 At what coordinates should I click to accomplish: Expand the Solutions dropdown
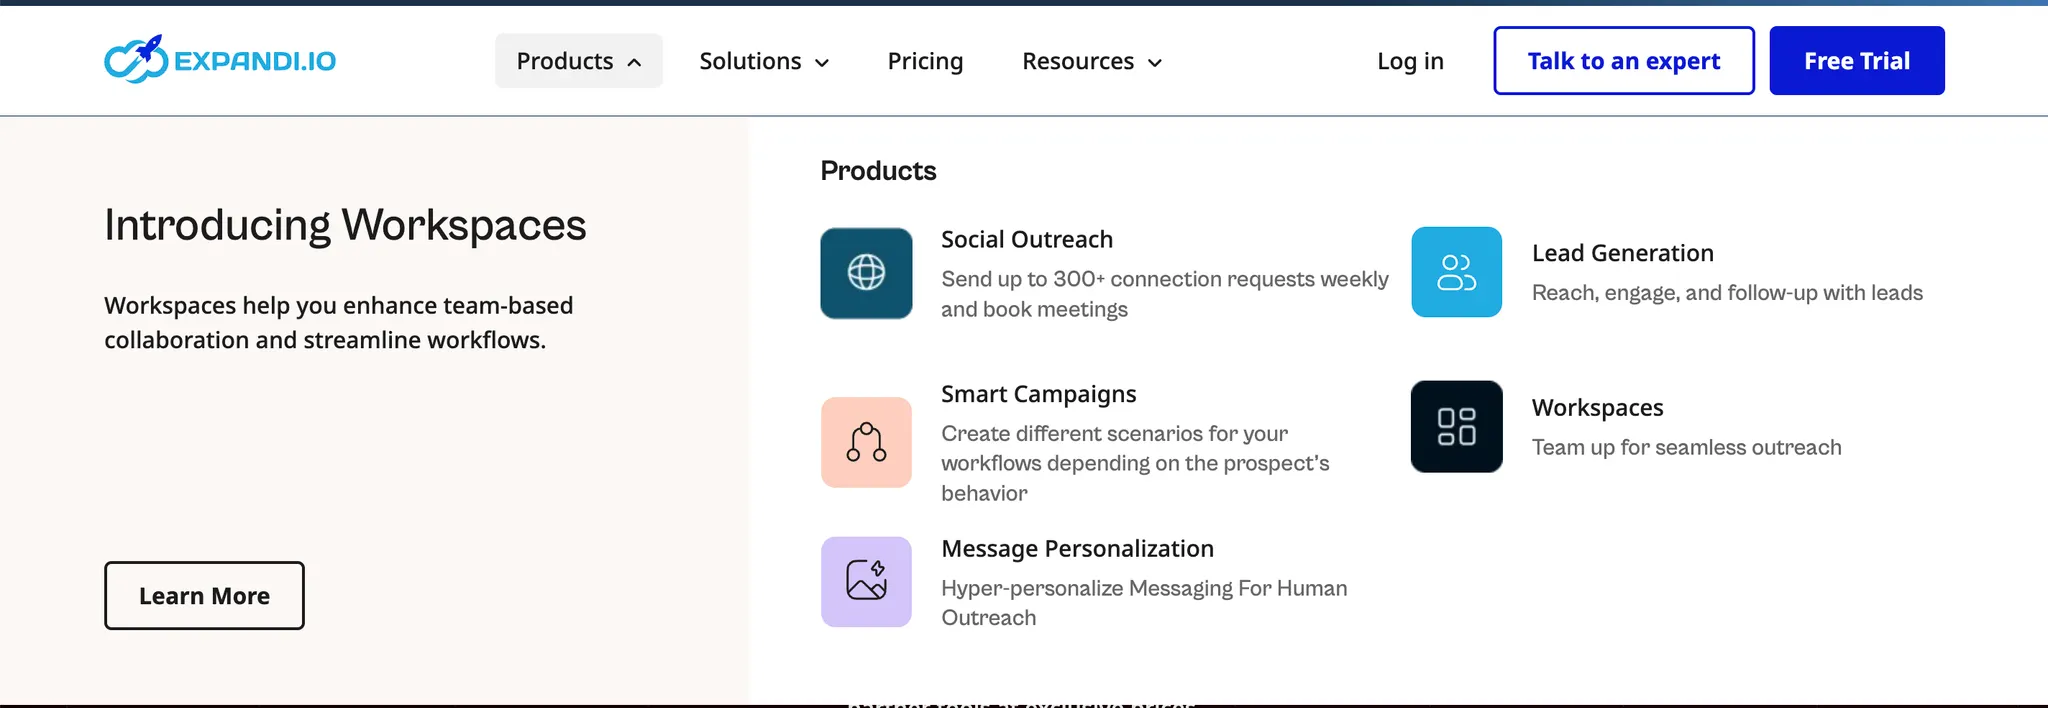coord(764,61)
